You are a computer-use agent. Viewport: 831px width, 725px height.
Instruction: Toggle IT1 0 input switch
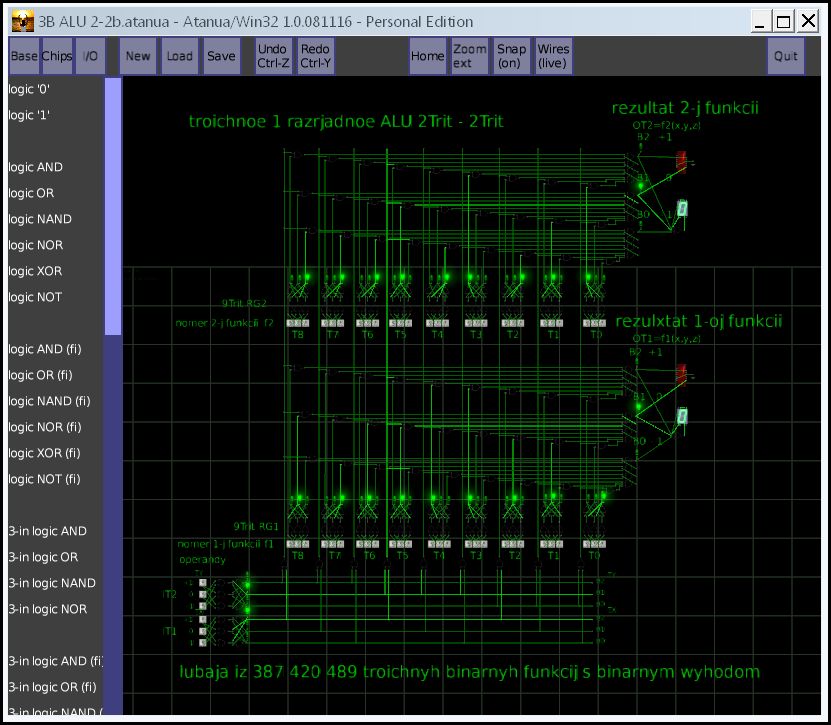pyautogui.click(x=202, y=631)
